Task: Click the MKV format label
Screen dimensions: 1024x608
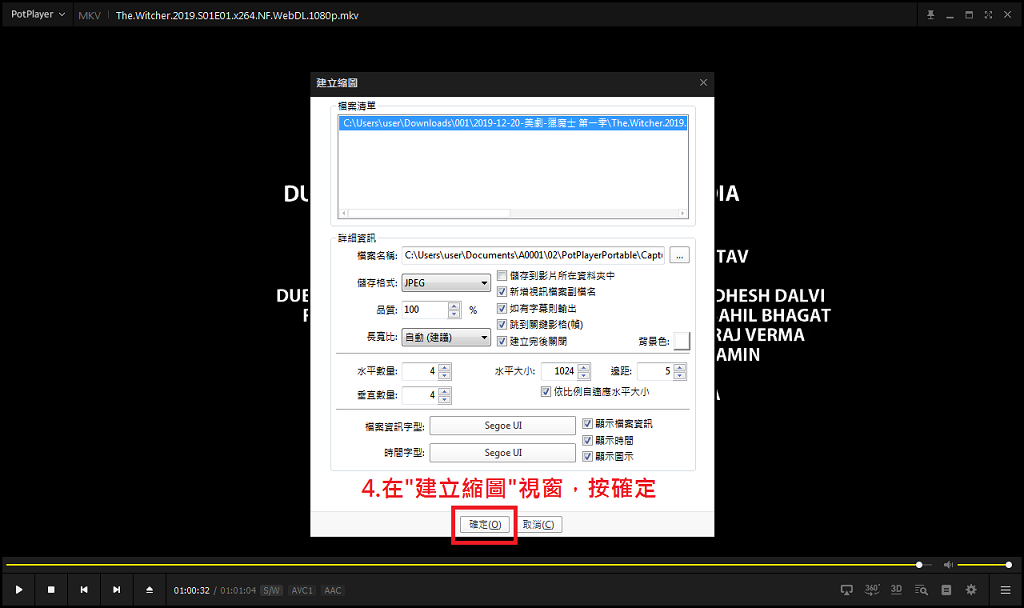Action: click(x=89, y=15)
